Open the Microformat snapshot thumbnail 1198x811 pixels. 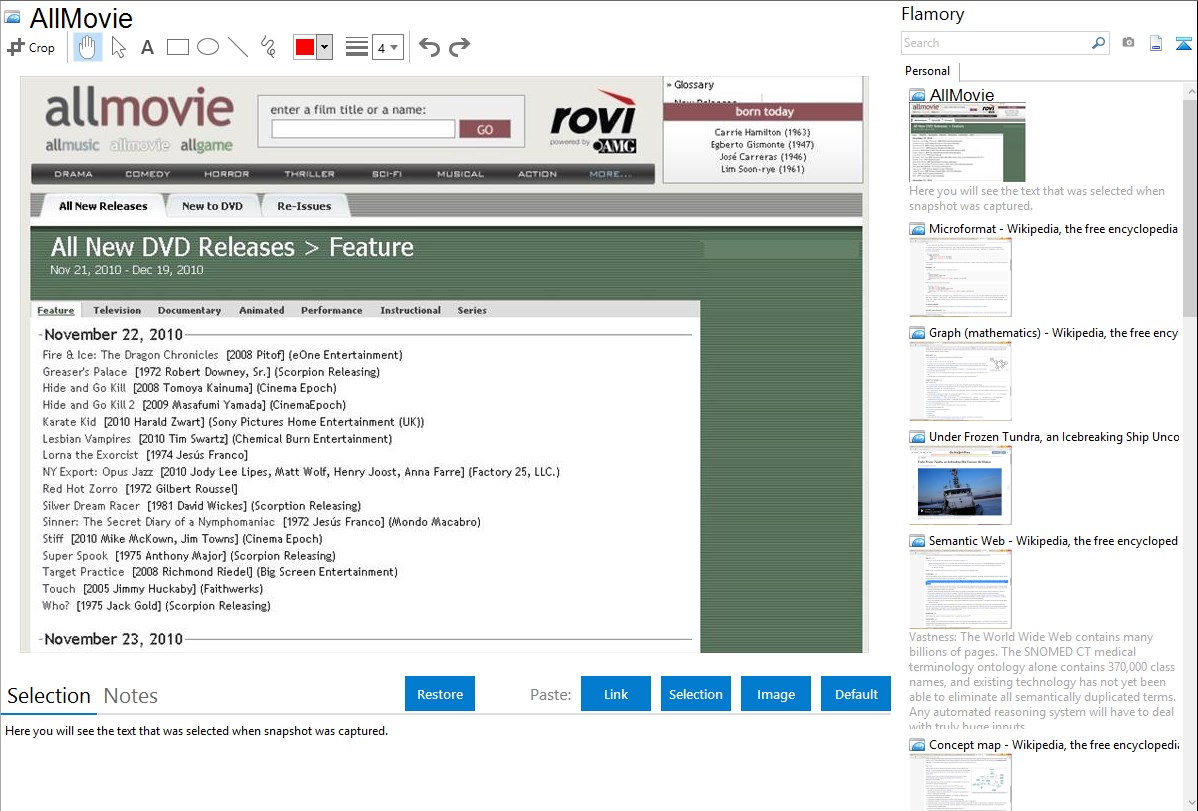coord(960,277)
